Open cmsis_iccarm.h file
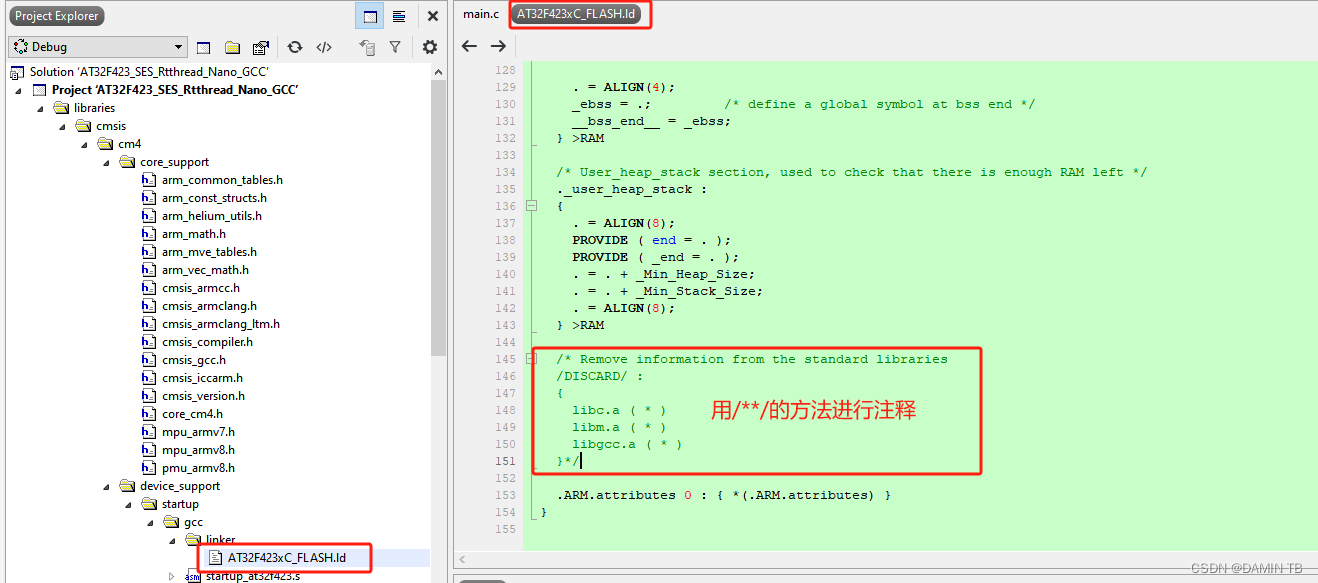The width and height of the screenshot is (1318, 583). point(202,378)
